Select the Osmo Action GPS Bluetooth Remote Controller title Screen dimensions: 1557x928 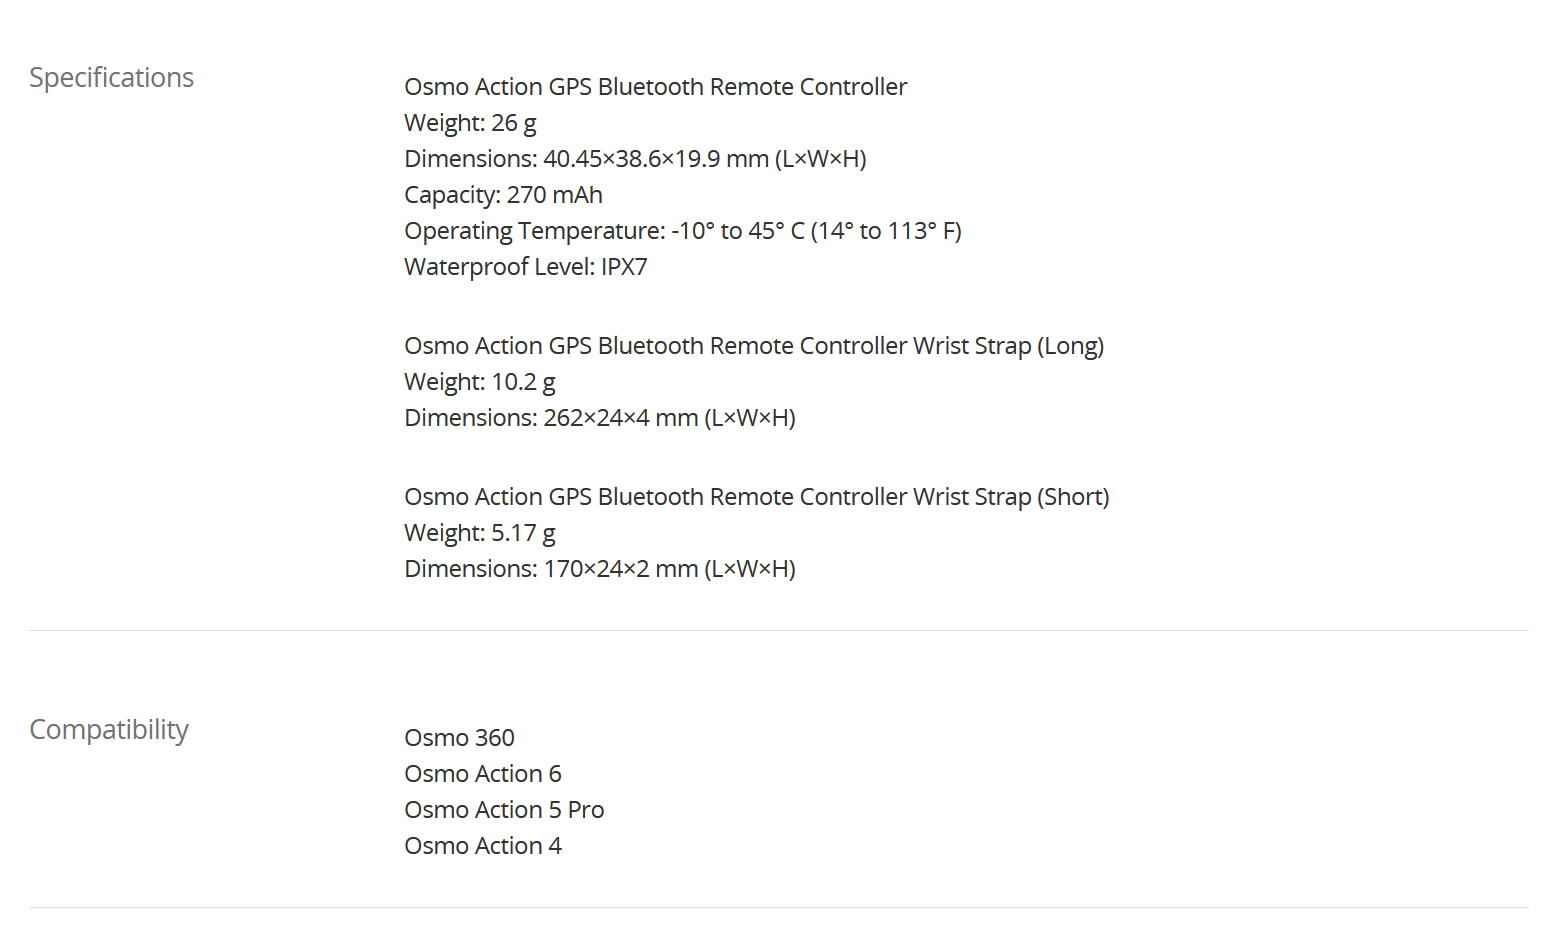click(x=655, y=87)
